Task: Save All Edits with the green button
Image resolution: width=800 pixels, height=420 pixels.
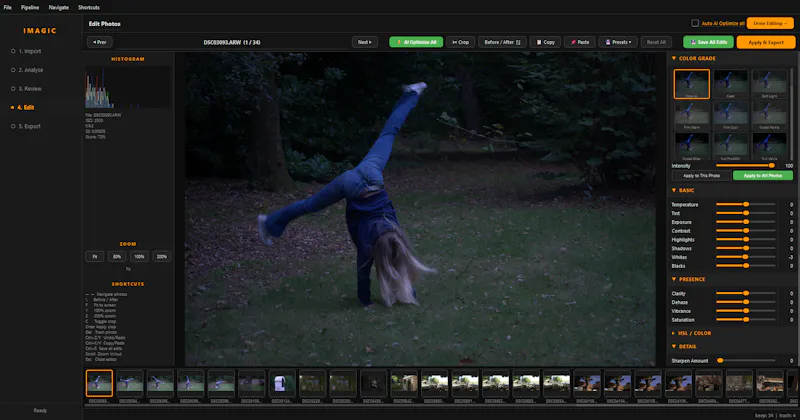Action: pyautogui.click(x=708, y=42)
